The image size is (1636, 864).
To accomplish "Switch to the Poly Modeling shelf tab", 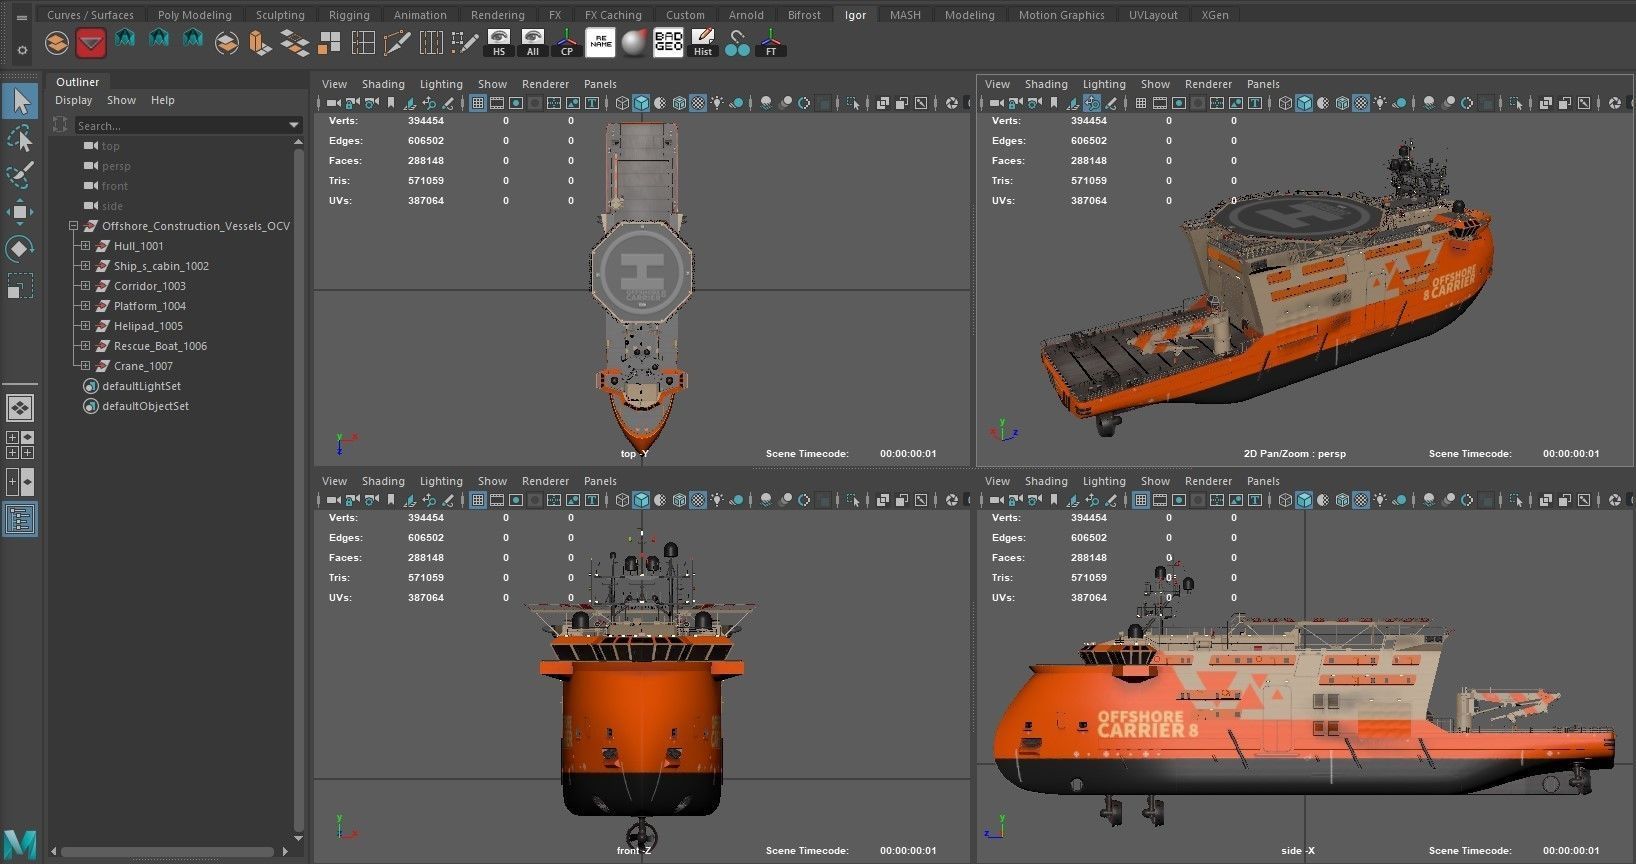I will pos(194,15).
